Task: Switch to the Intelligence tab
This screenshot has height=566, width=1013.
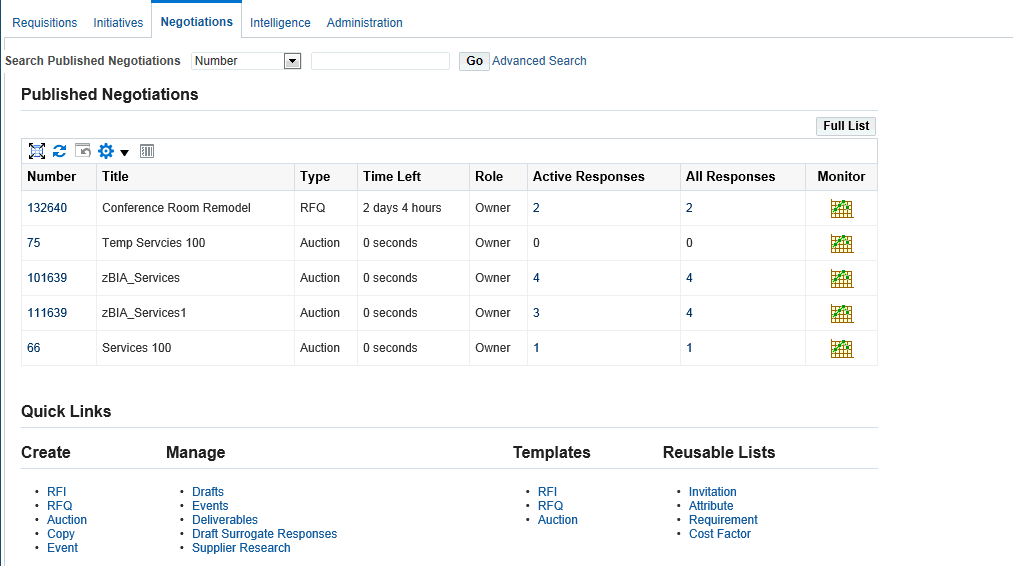Action: click(x=280, y=23)
